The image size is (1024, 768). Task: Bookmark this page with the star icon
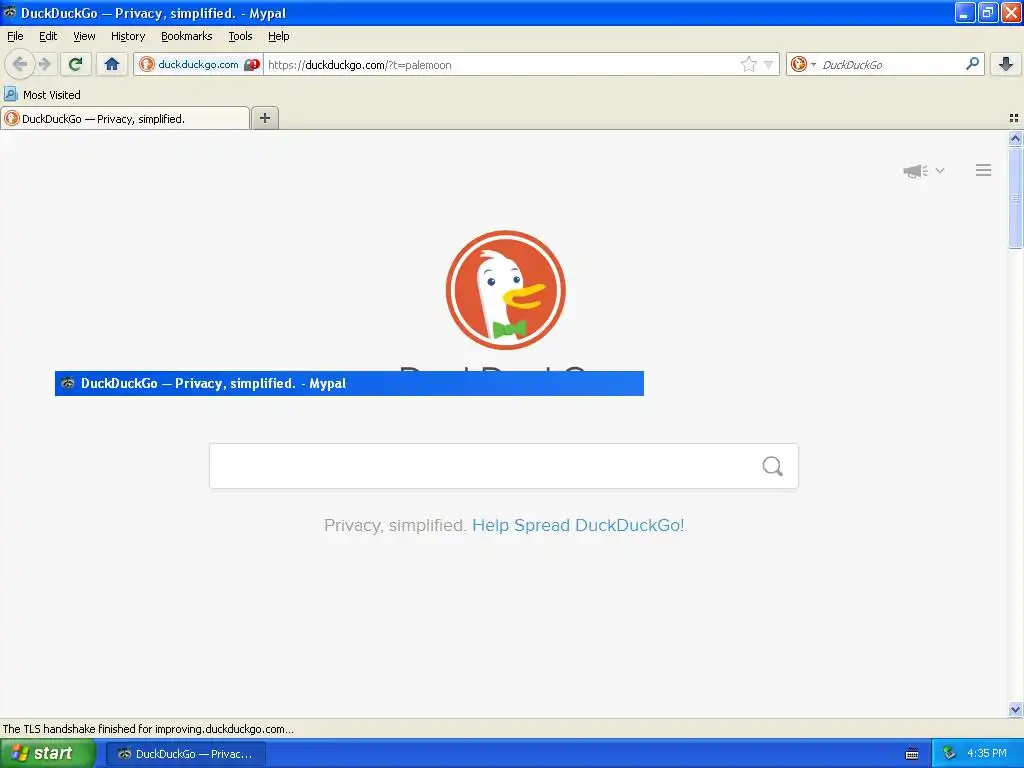tap(748, 64)
